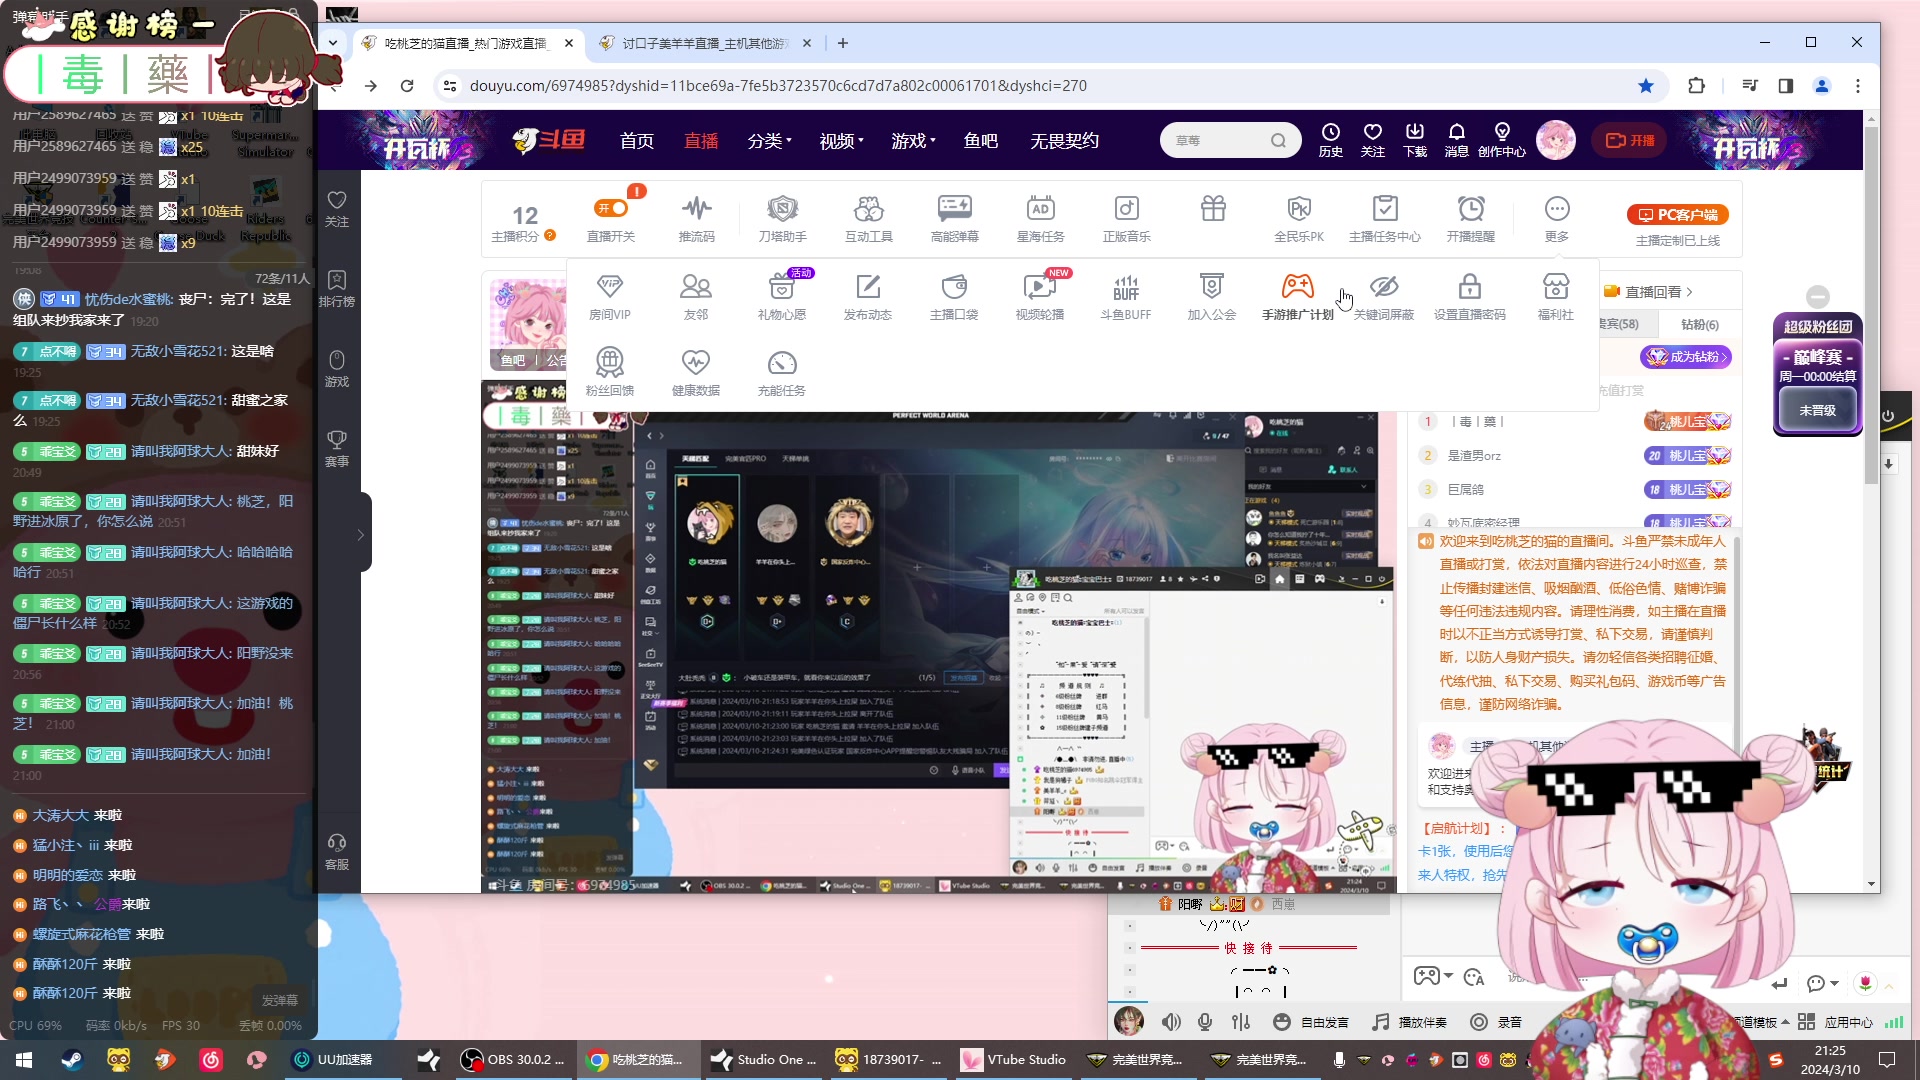1920x1080 pixels.
Task: Toggle 播放伴奏 accompaniment playback
Action: tap(1410, 1022)
